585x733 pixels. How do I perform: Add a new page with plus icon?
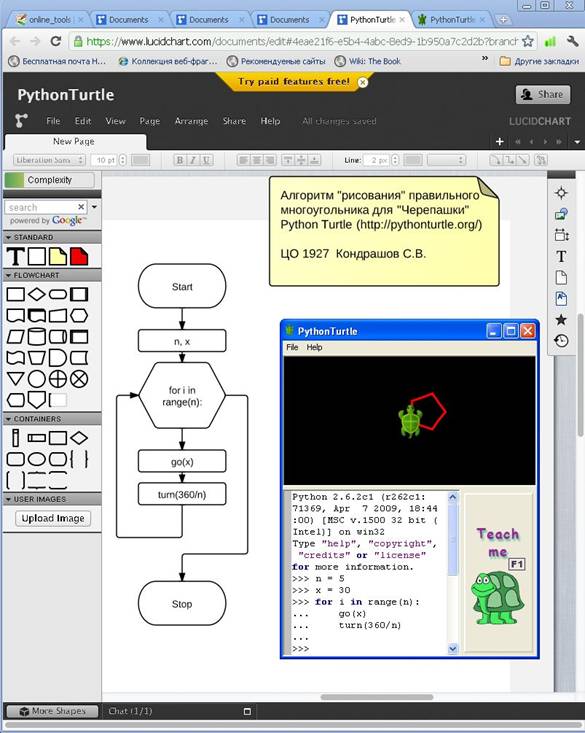(499, 141)
